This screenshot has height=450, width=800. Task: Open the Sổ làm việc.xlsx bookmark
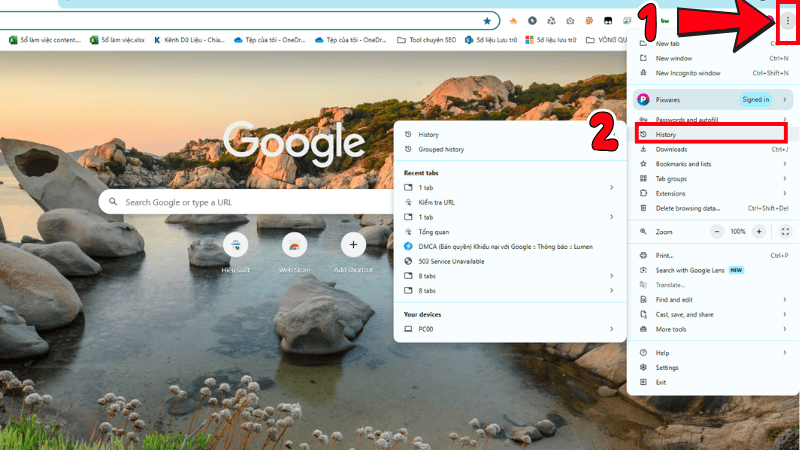[118, 40]
